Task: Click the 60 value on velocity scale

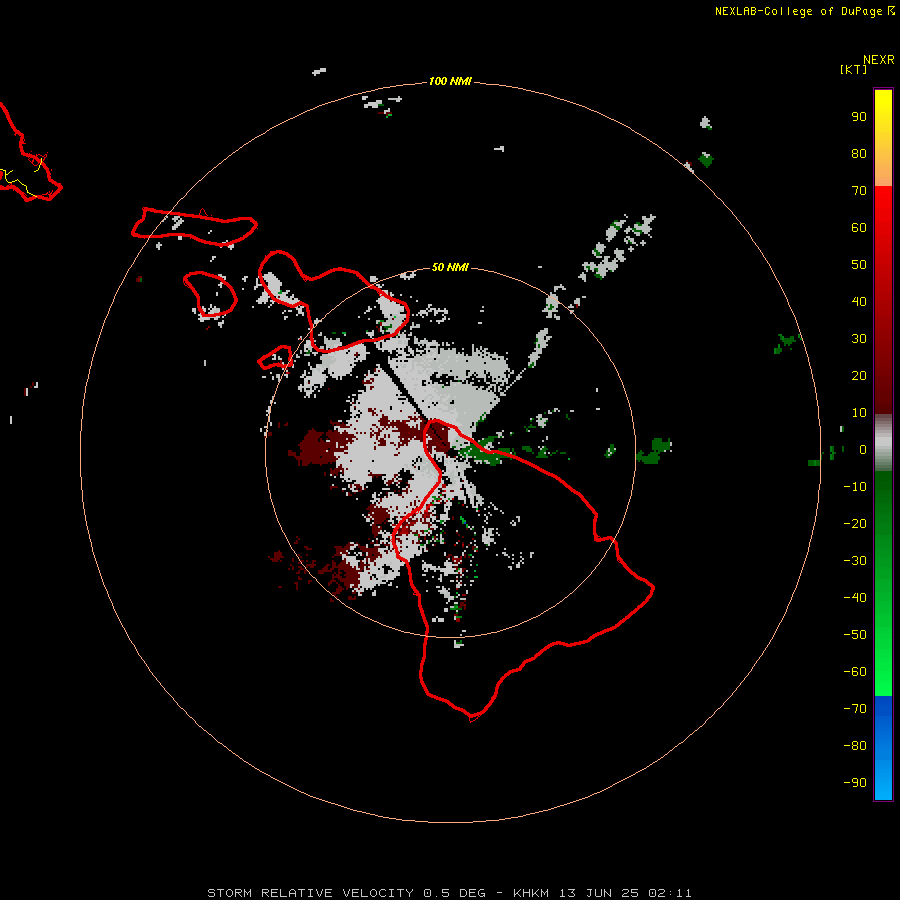Action: (x=859, y=227)
